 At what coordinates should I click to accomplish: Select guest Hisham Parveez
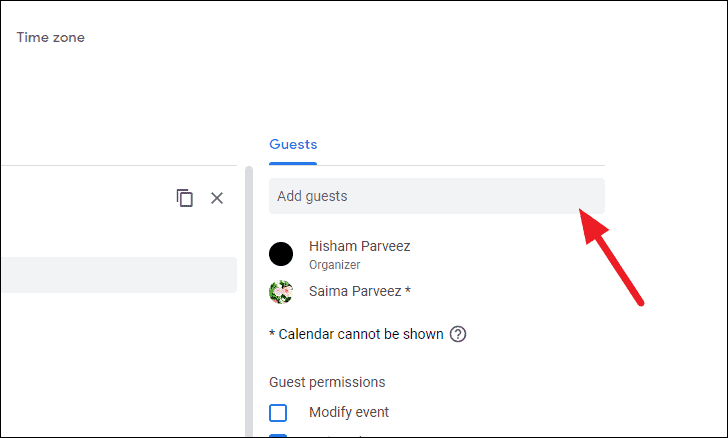pos(359,246)
